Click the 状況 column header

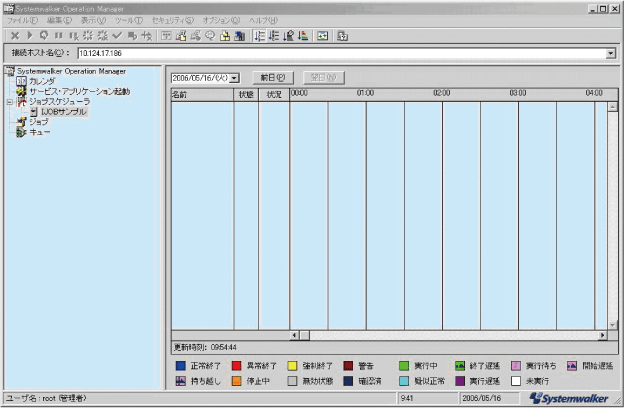click(274, 95)
